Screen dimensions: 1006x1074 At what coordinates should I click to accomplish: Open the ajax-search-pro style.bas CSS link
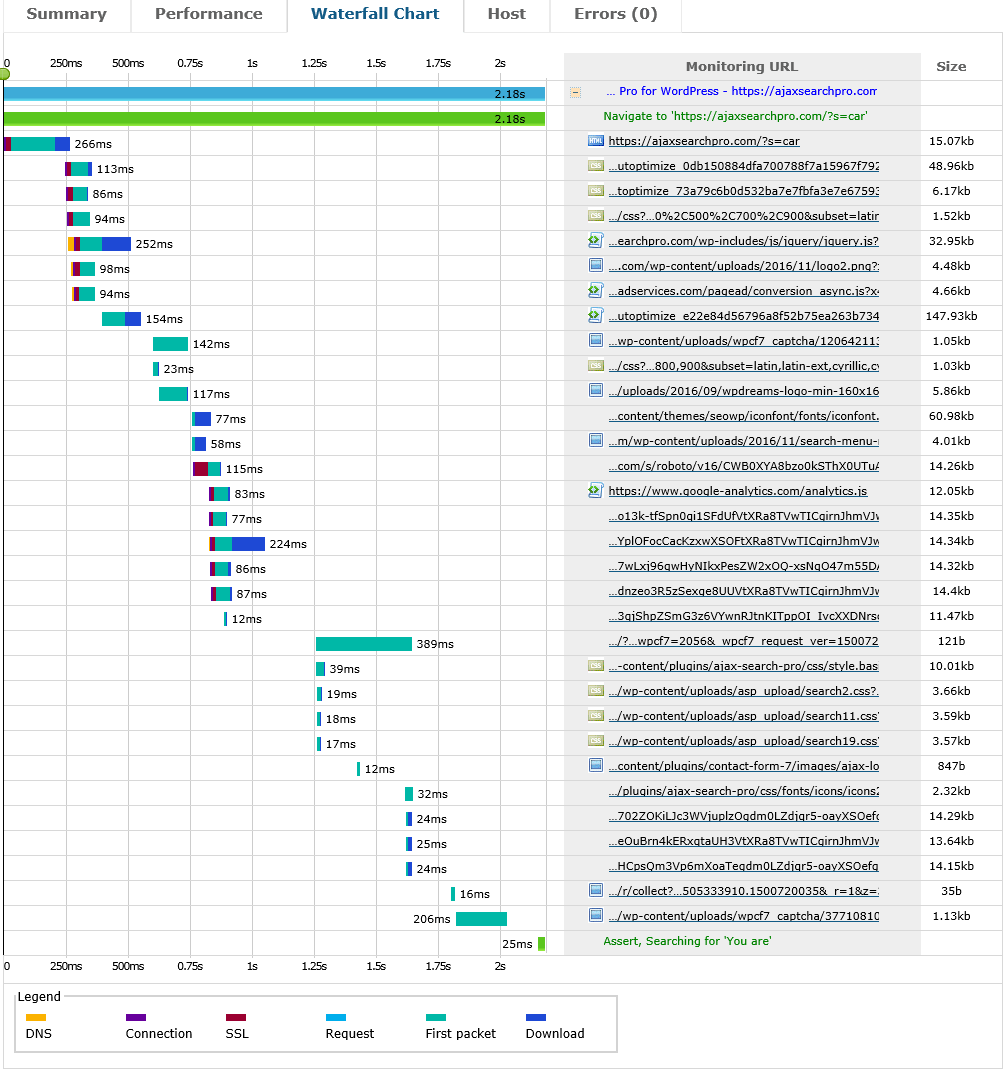click(740, 667)
